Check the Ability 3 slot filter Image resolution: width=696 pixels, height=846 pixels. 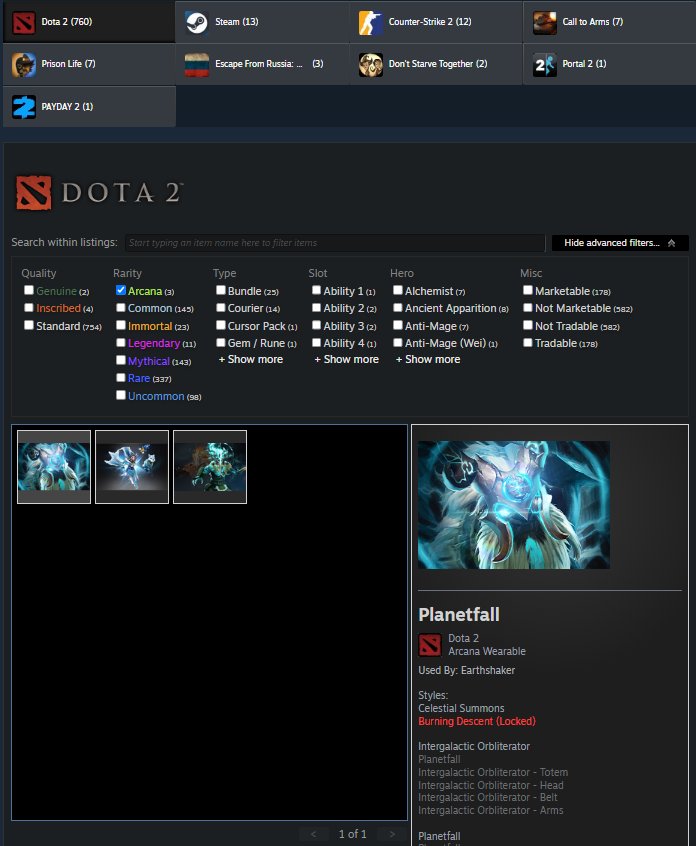coord(317,325)
